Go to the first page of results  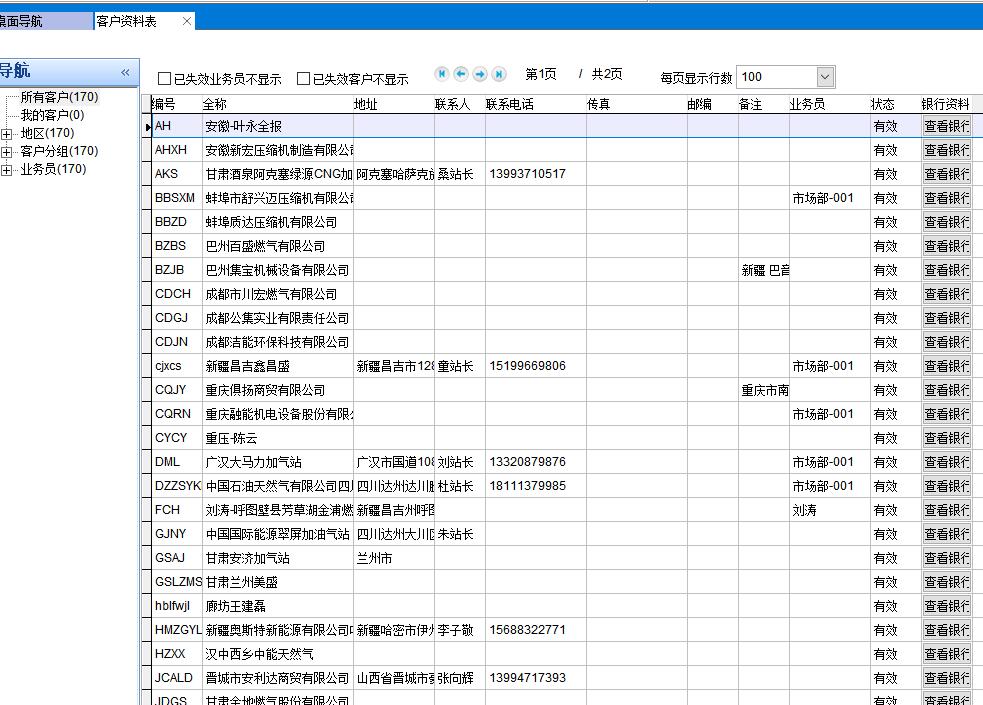(x=442, y=74)
